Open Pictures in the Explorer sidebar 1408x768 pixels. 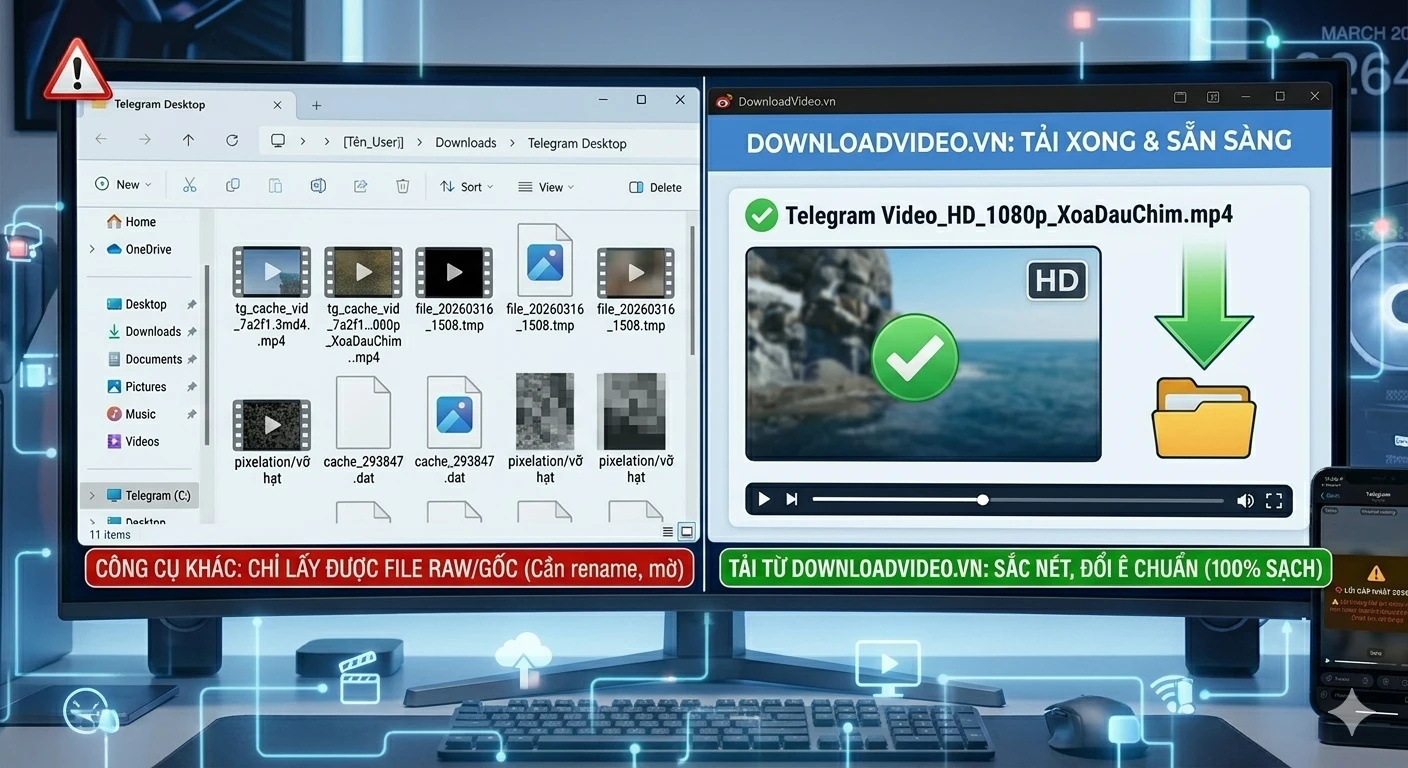tap(137, 386)
